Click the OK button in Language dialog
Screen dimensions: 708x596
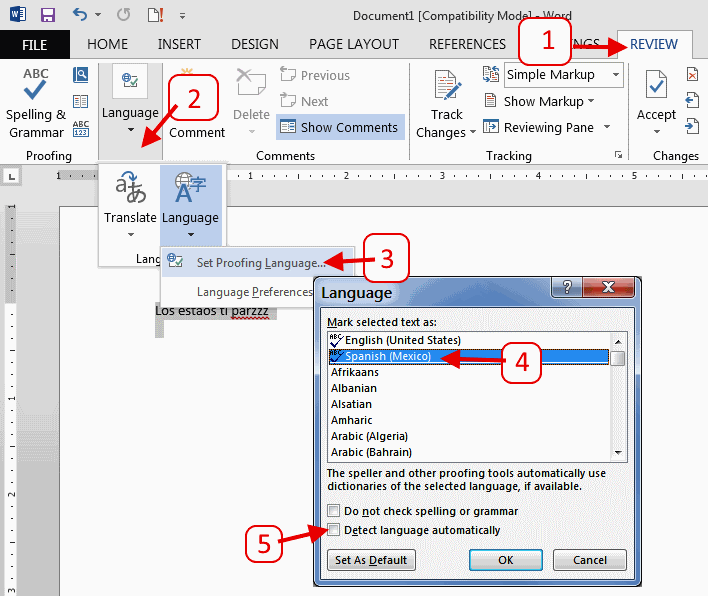pos(505,560)
